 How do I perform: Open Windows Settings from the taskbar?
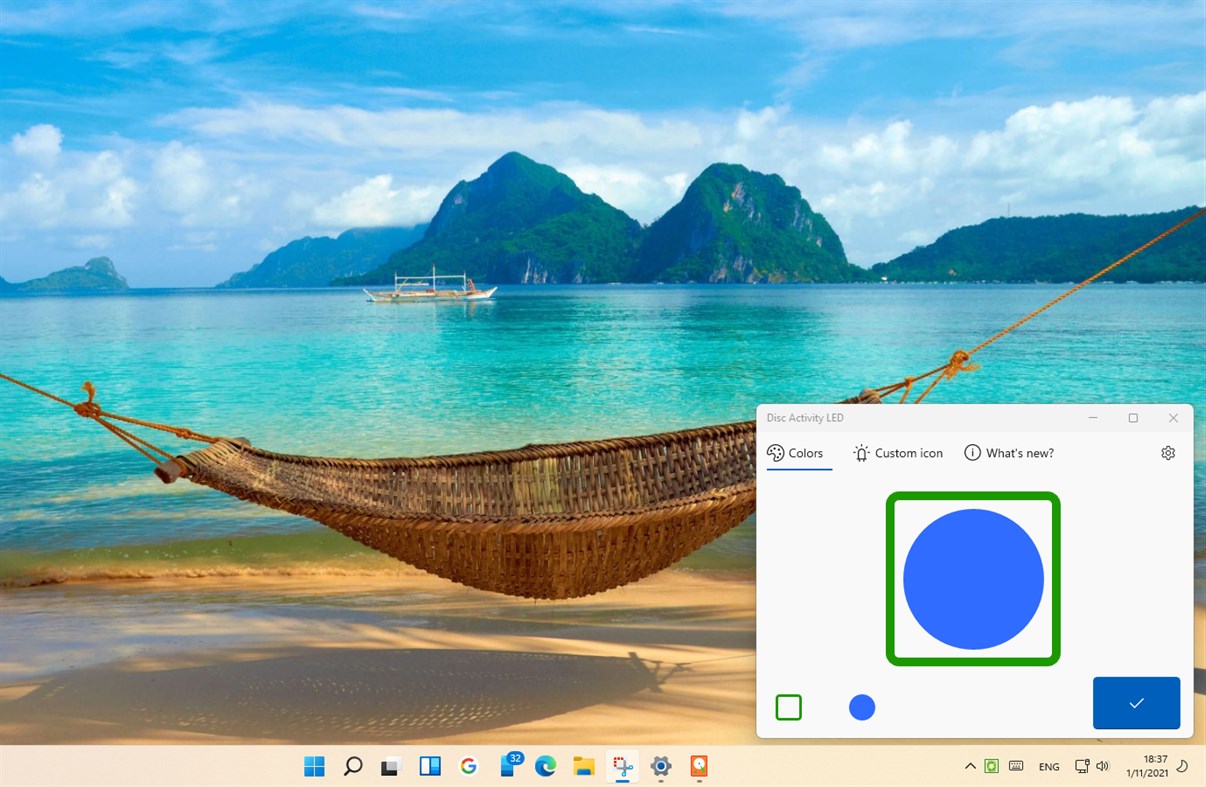pos(660,766)
